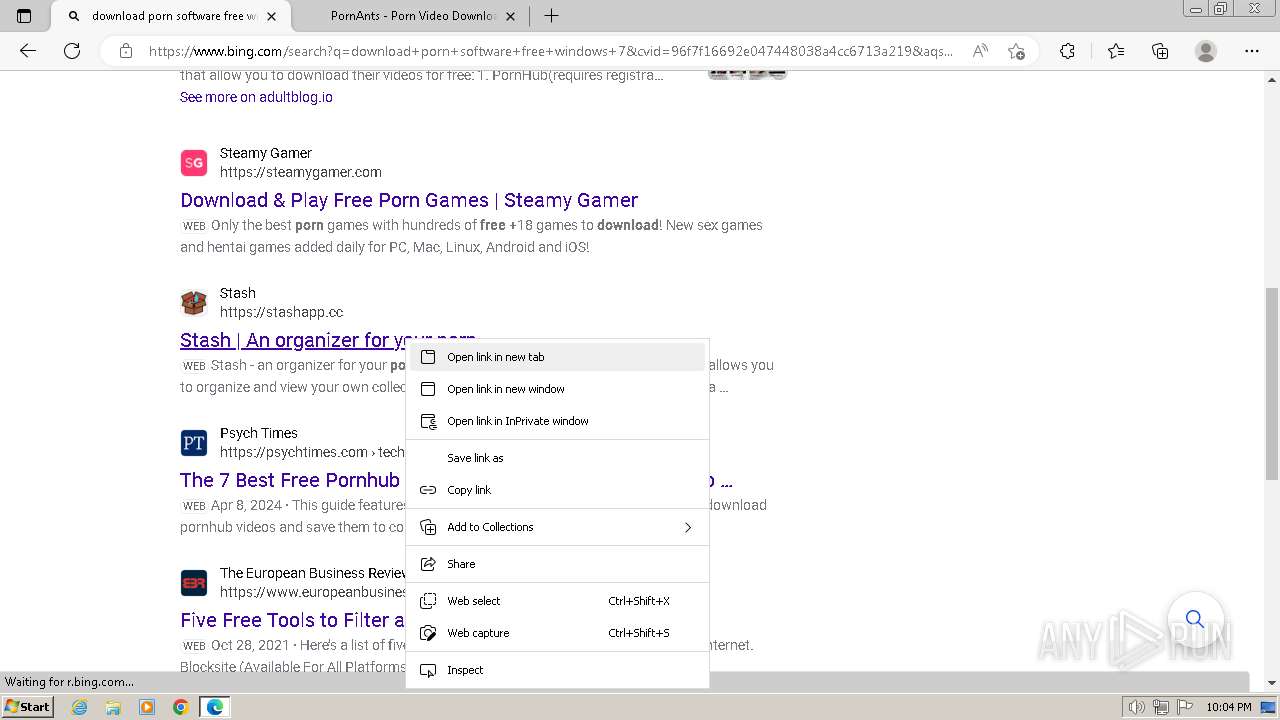Viewport: 1280px width, 720px height.
Task: Choose Open link in new window
Action: pyautogui.click(x=557, y=389)
